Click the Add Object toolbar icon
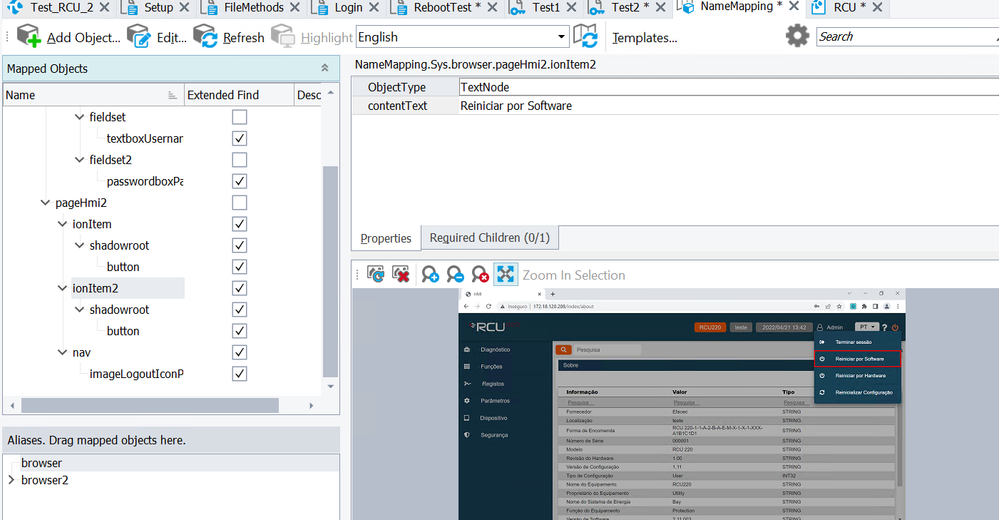999x520 pixels. pos(29,37)
